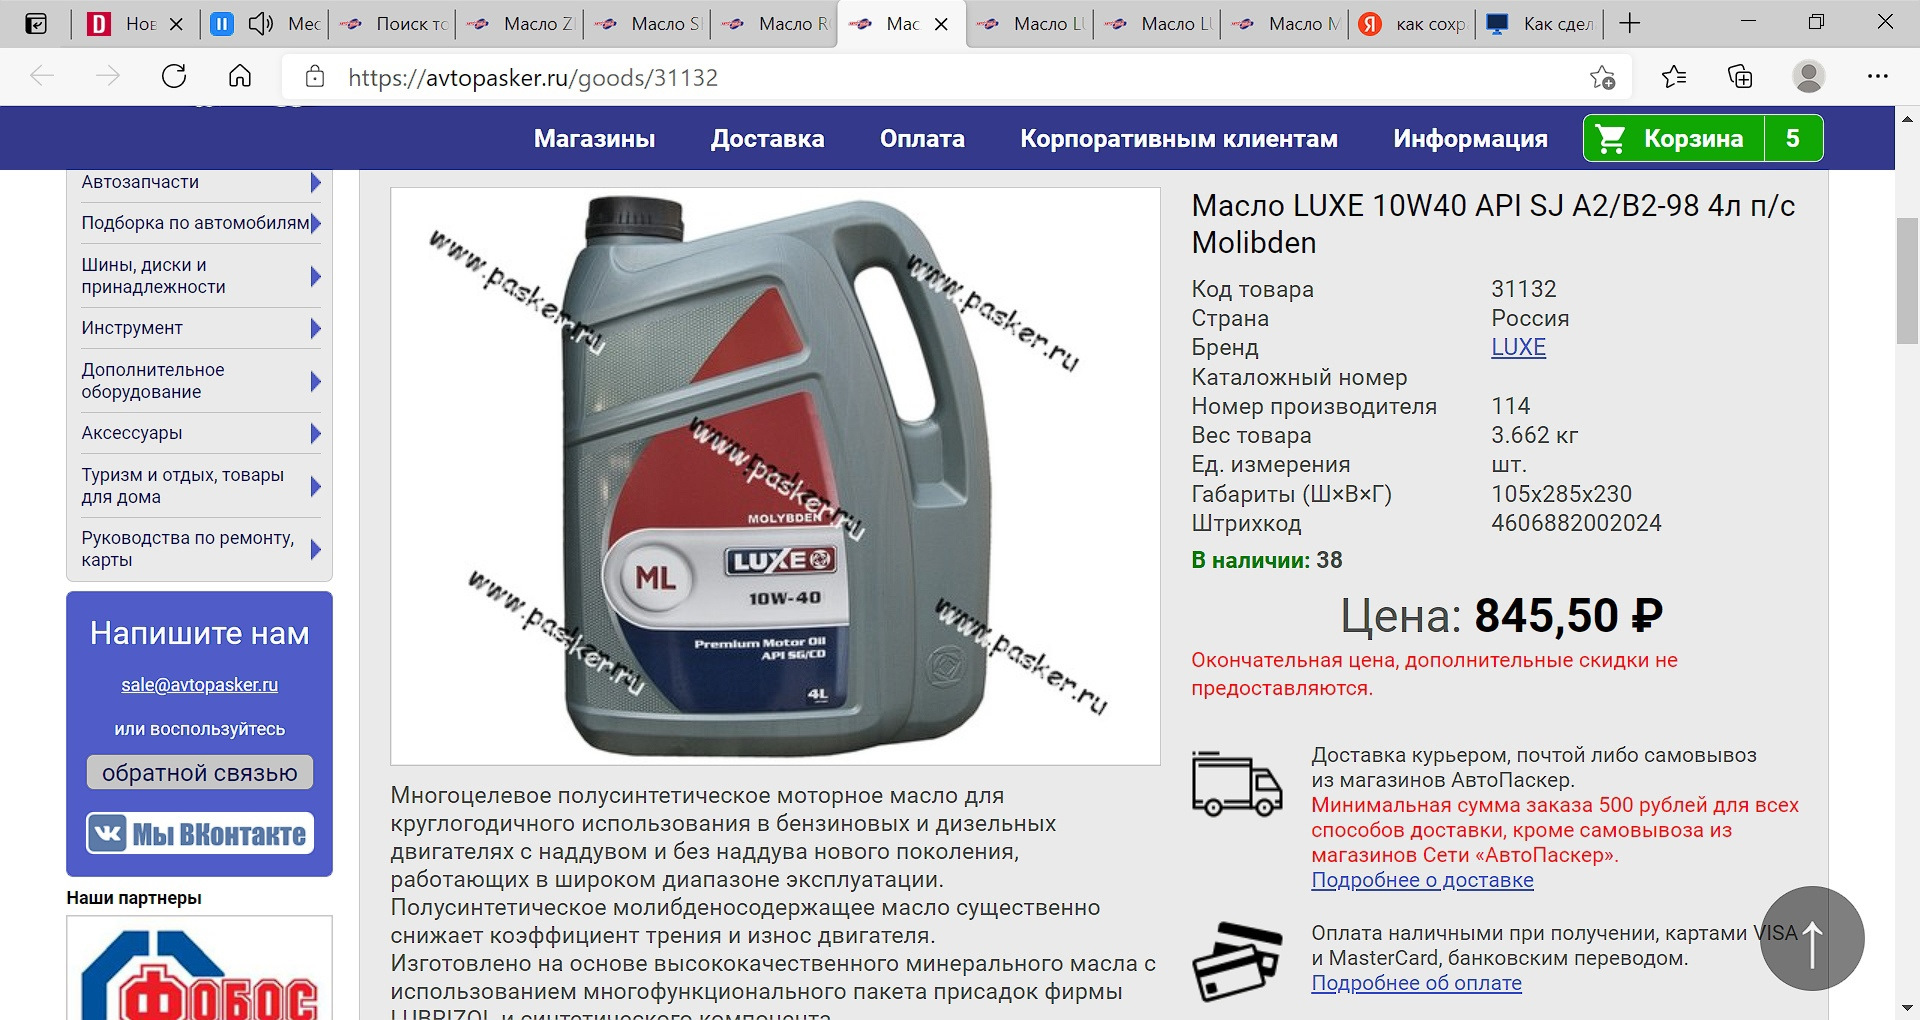This screenshot has height=1020, width=1920.
Task: Open the "Доставка" menu item
Action: pyautogui.click(x=768, y=139)
